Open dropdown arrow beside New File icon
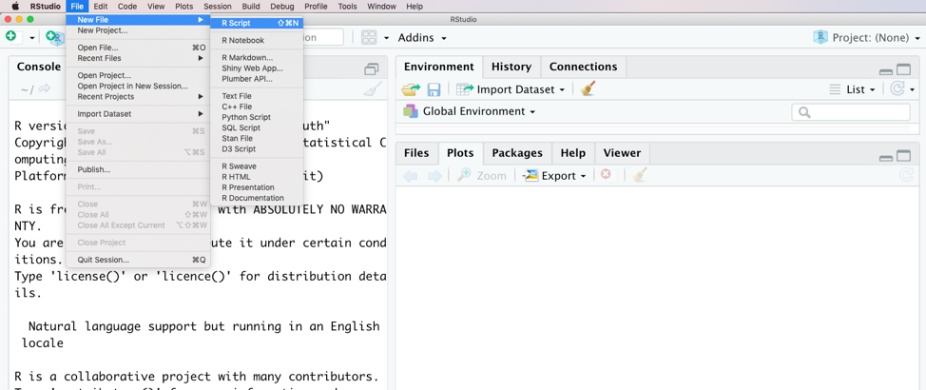Image resolution: width=926 pixels, height=390 pixels. click(32, 38)
